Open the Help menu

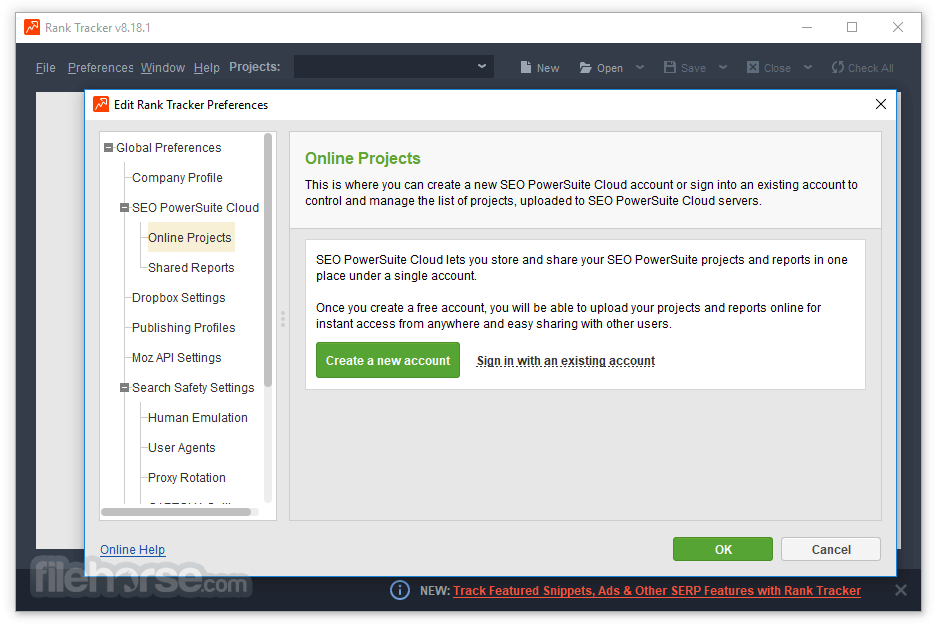click(206, 68)
